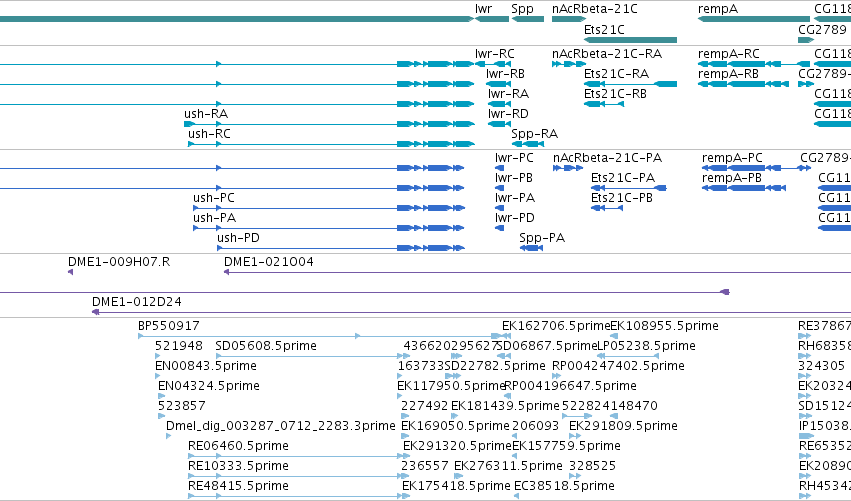Select the DME1-009H07.R clone label

coord(119,262)
